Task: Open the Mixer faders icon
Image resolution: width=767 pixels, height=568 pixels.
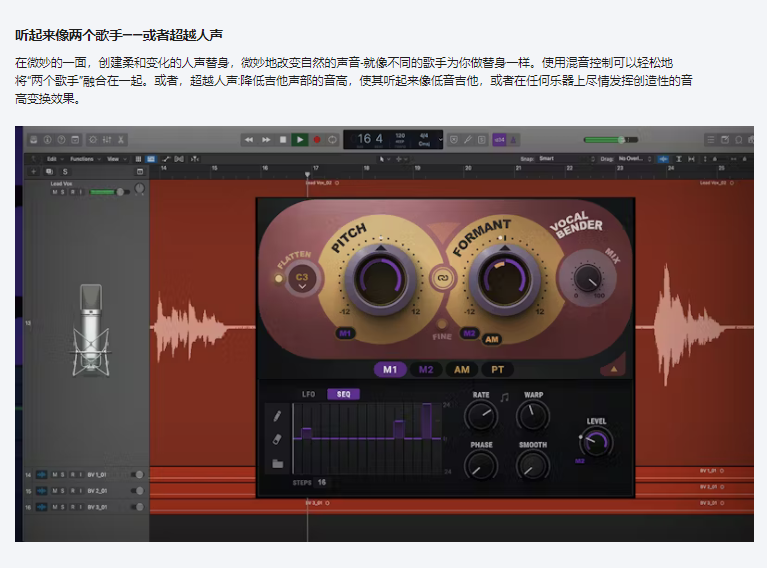Action: tap(107, 140)
